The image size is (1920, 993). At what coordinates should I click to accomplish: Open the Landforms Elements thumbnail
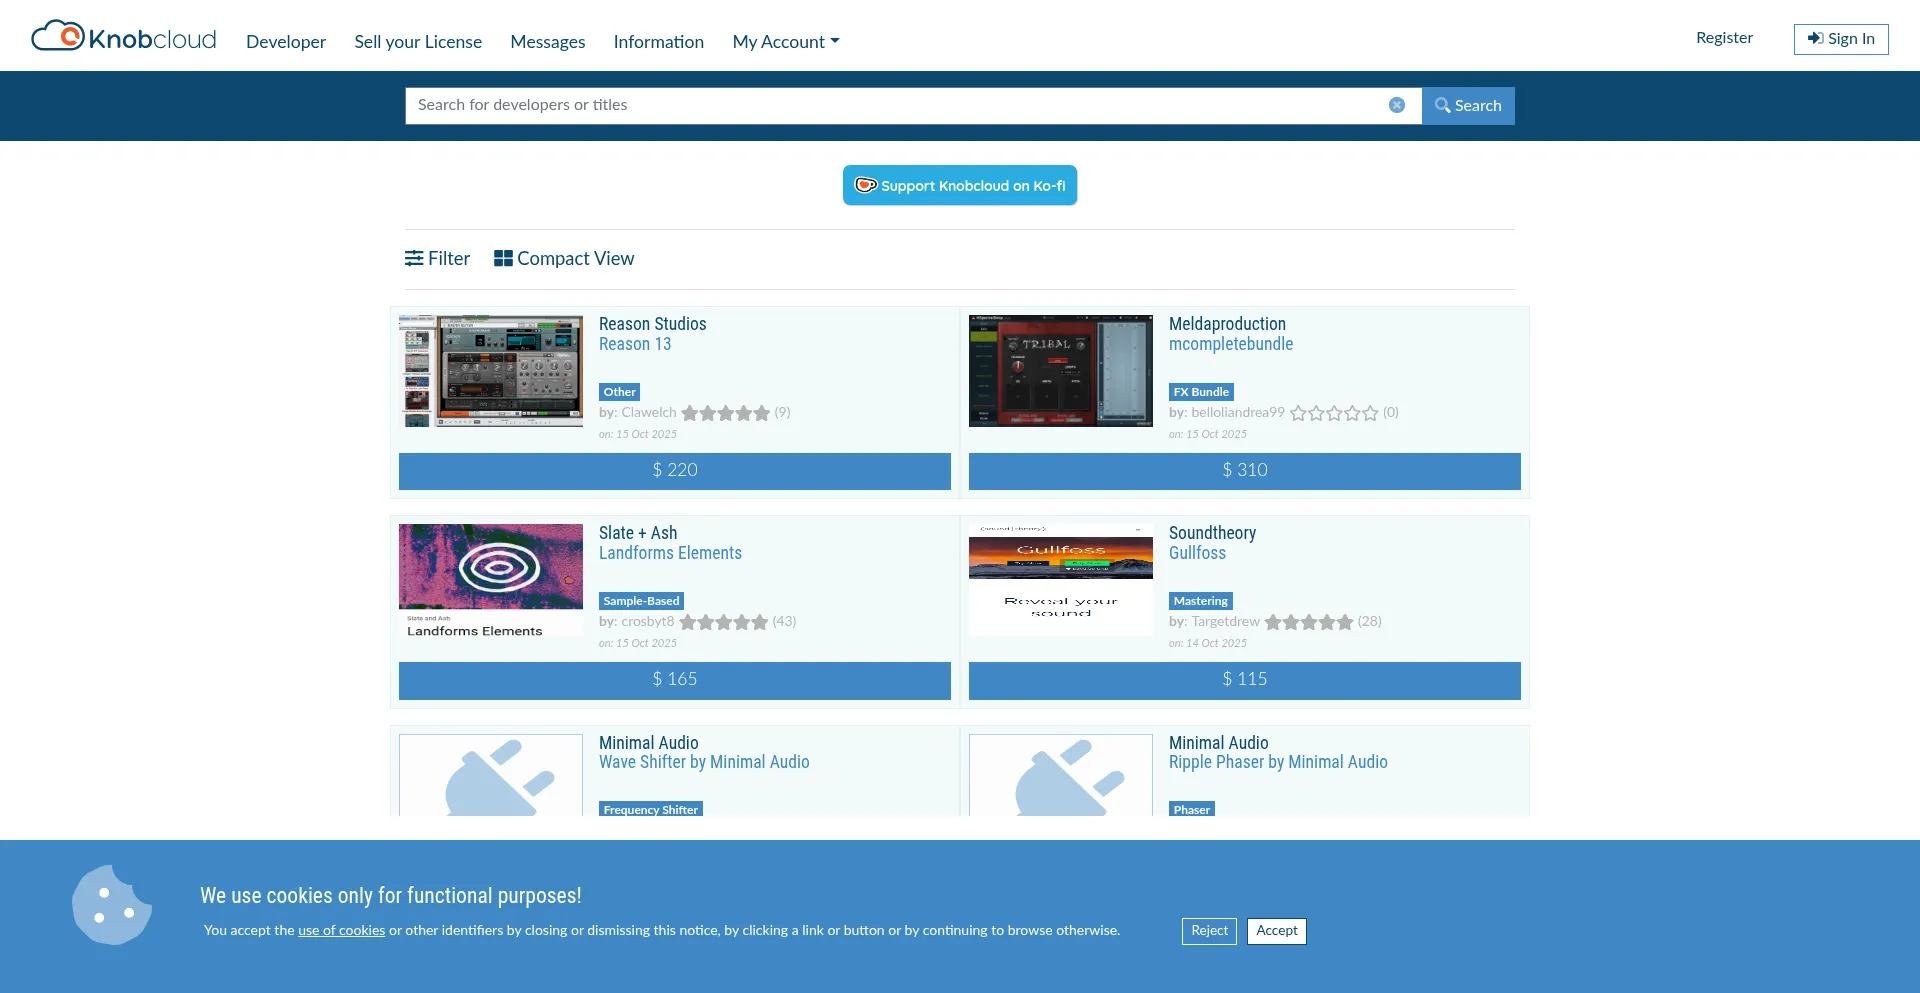pos(490,580)
